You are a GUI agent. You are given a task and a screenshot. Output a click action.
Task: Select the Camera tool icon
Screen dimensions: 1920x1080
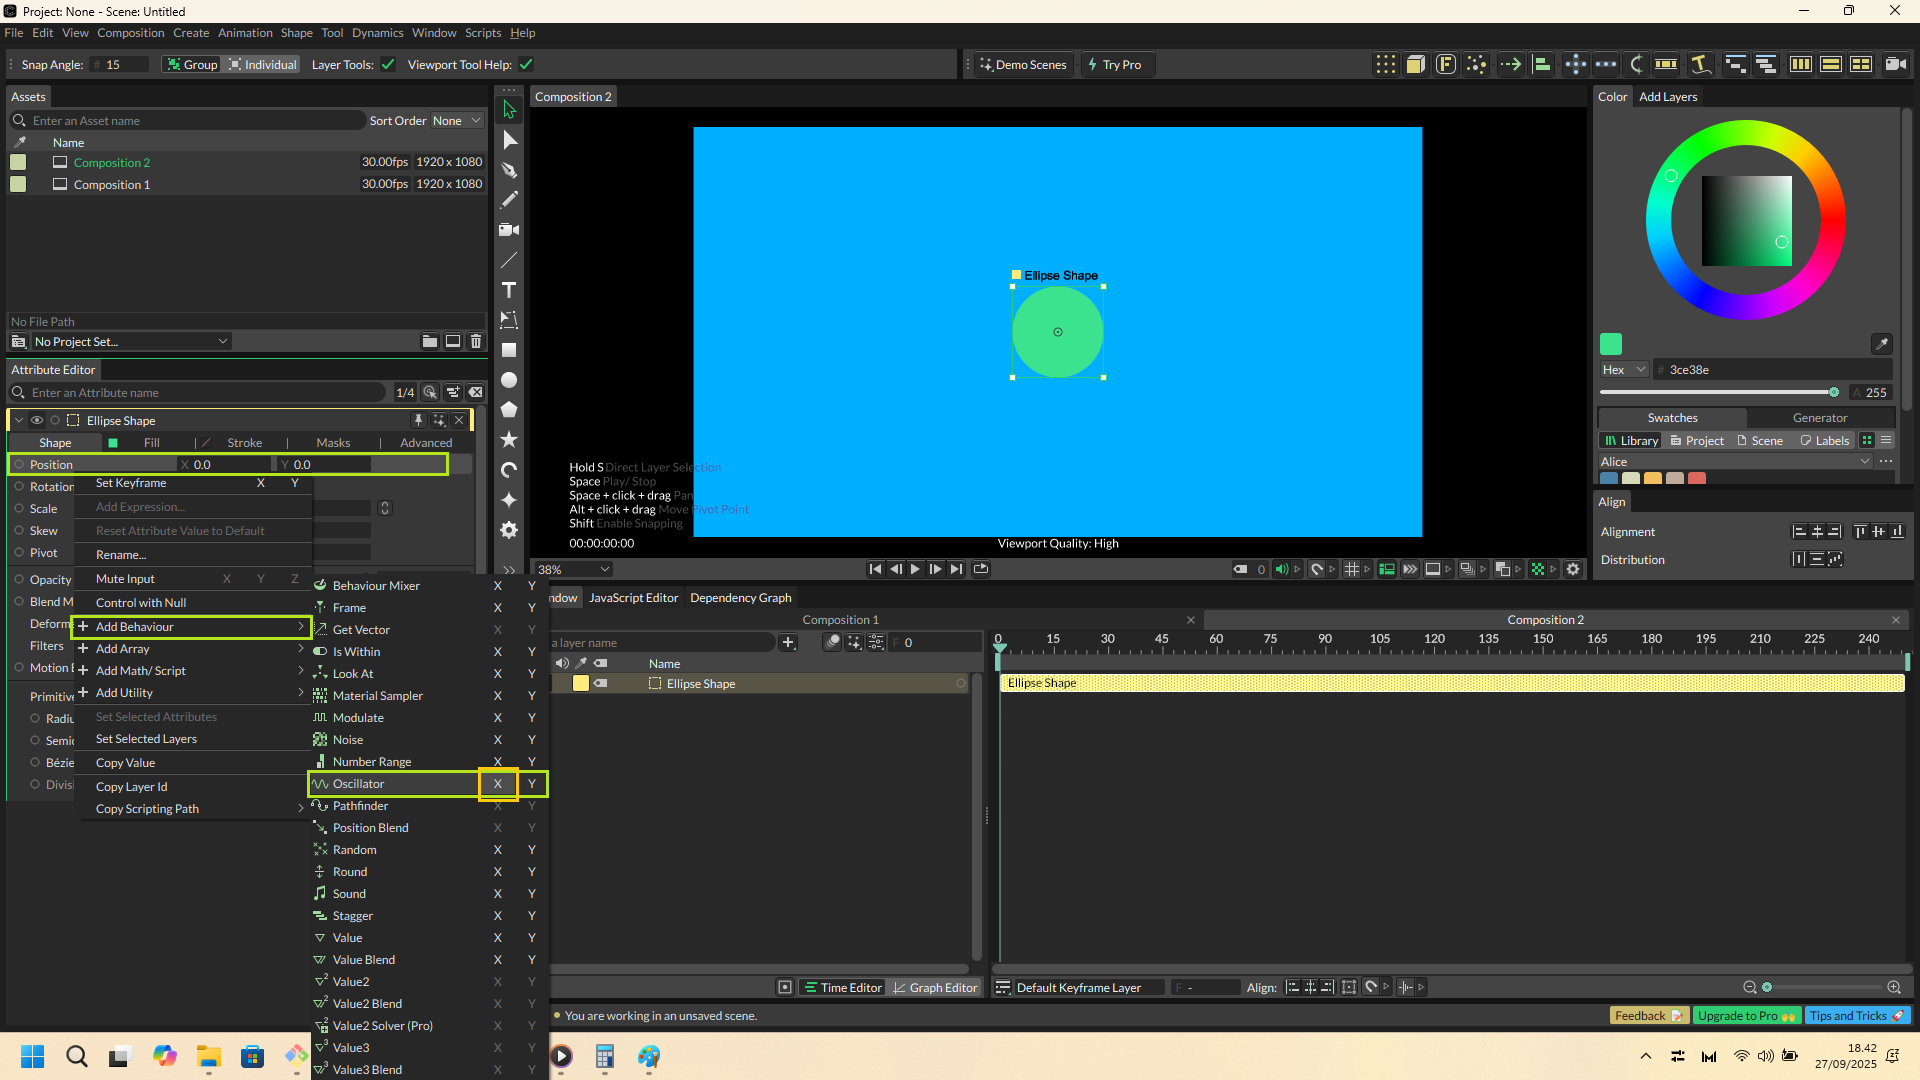[x=509, y=230]
